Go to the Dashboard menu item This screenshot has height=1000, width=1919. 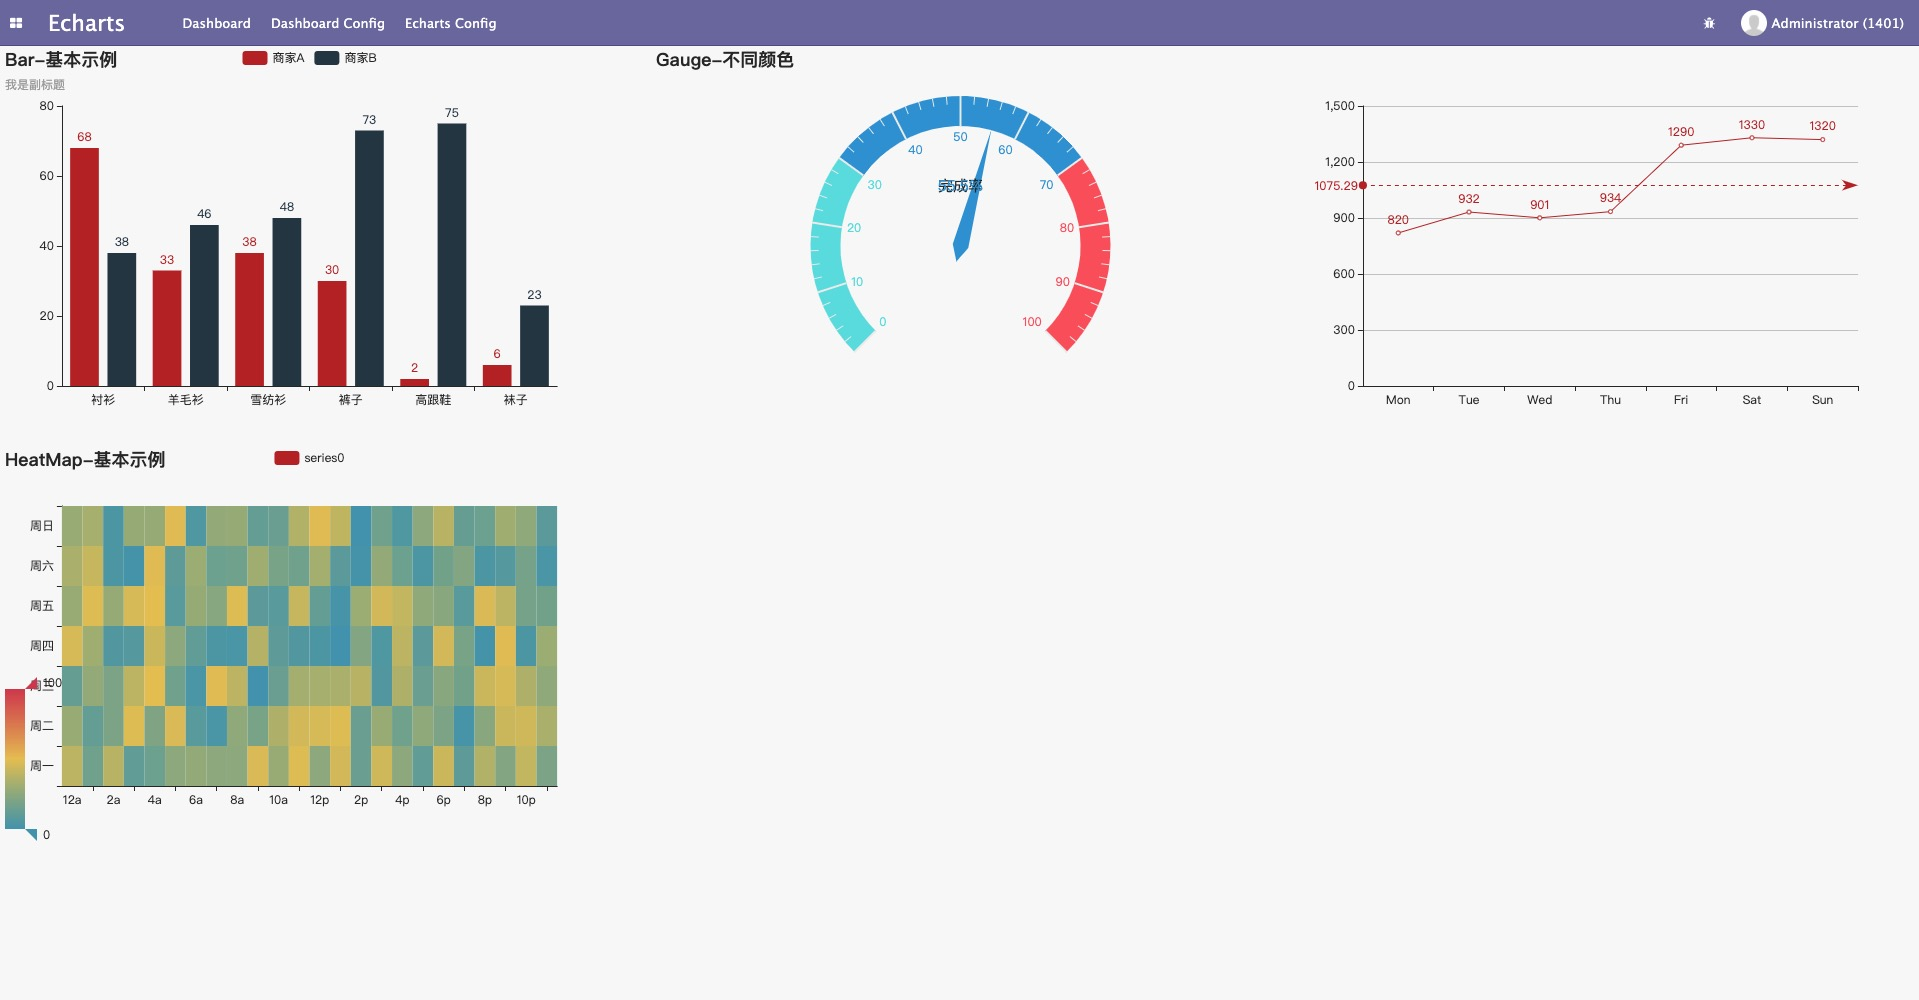tap(216, 23)
